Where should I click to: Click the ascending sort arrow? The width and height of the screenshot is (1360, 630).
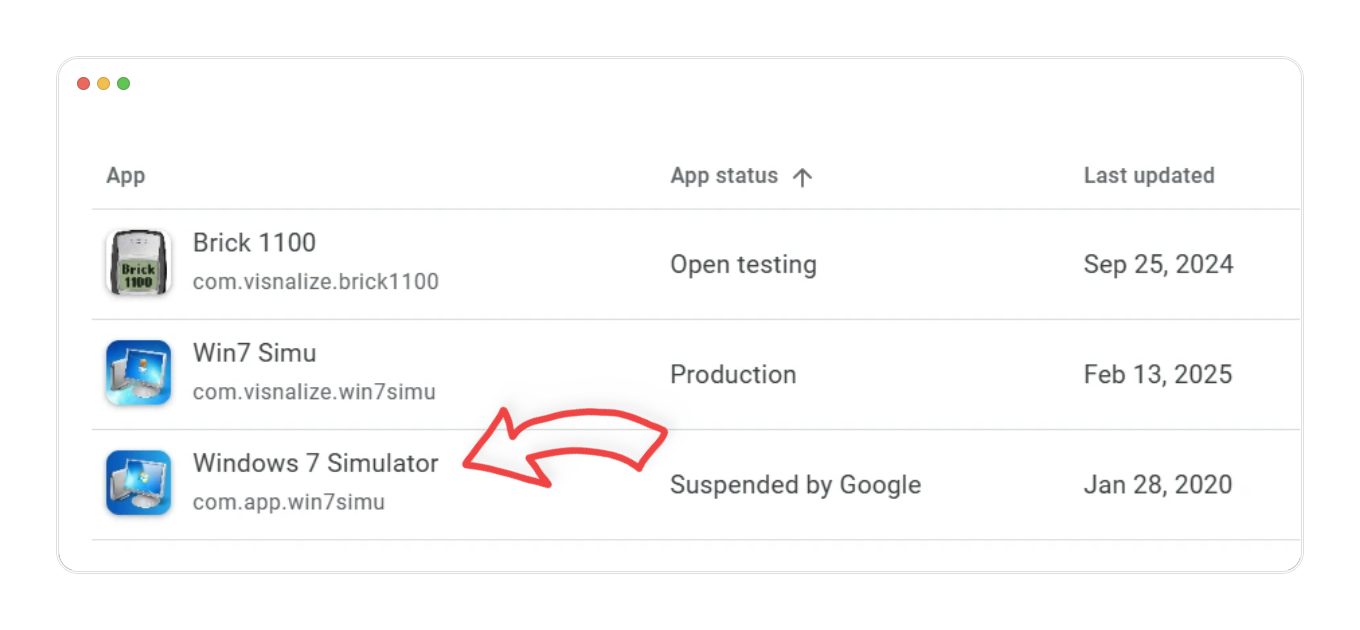tap(803, 176)
